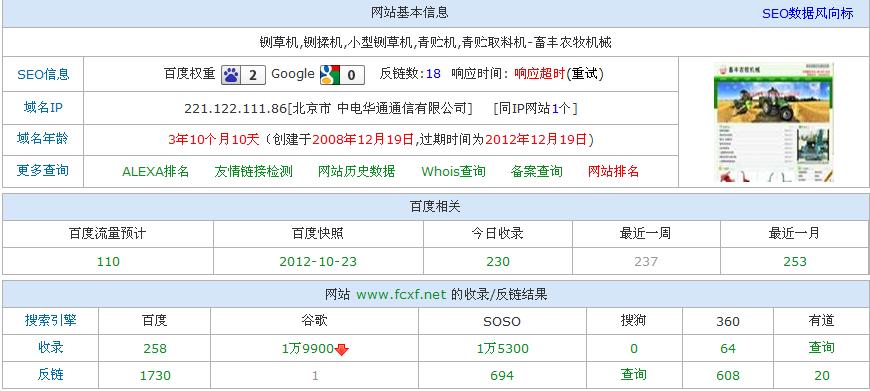Click the 反链数 value 18
This screenshot has width=870, height=391.
(x=433, y=74)
